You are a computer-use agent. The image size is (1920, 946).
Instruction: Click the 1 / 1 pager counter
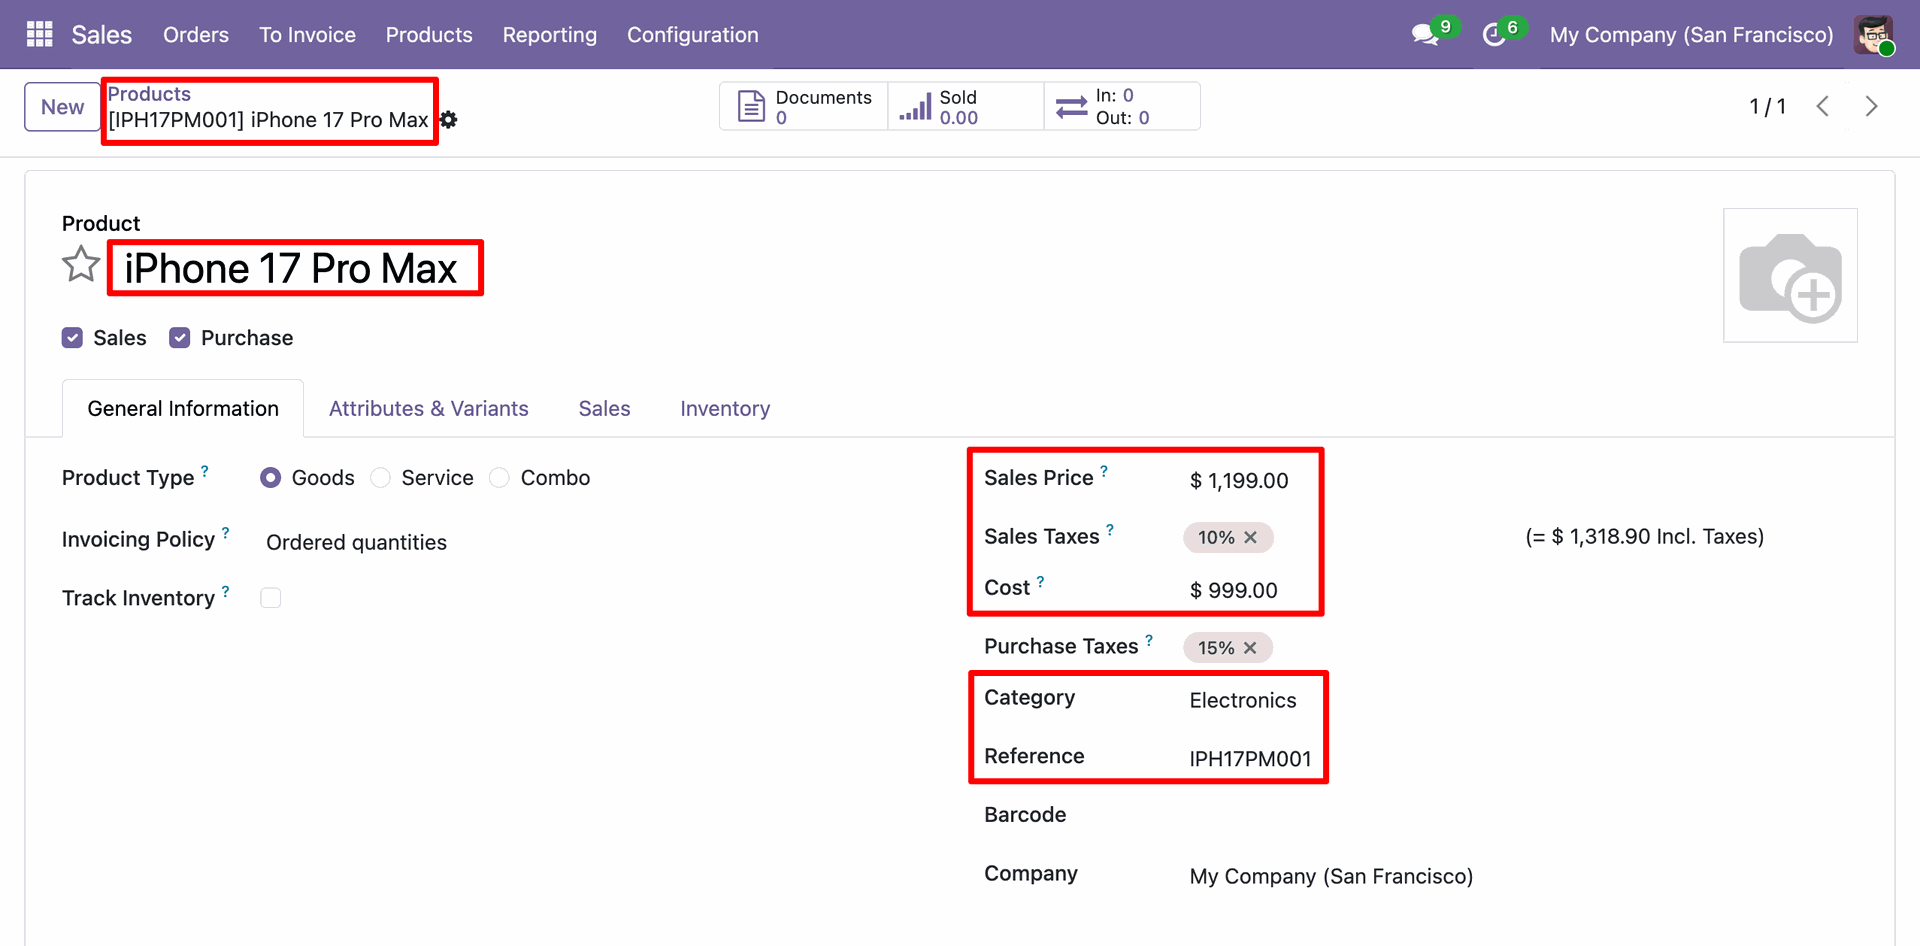(x=1767, y=106)
